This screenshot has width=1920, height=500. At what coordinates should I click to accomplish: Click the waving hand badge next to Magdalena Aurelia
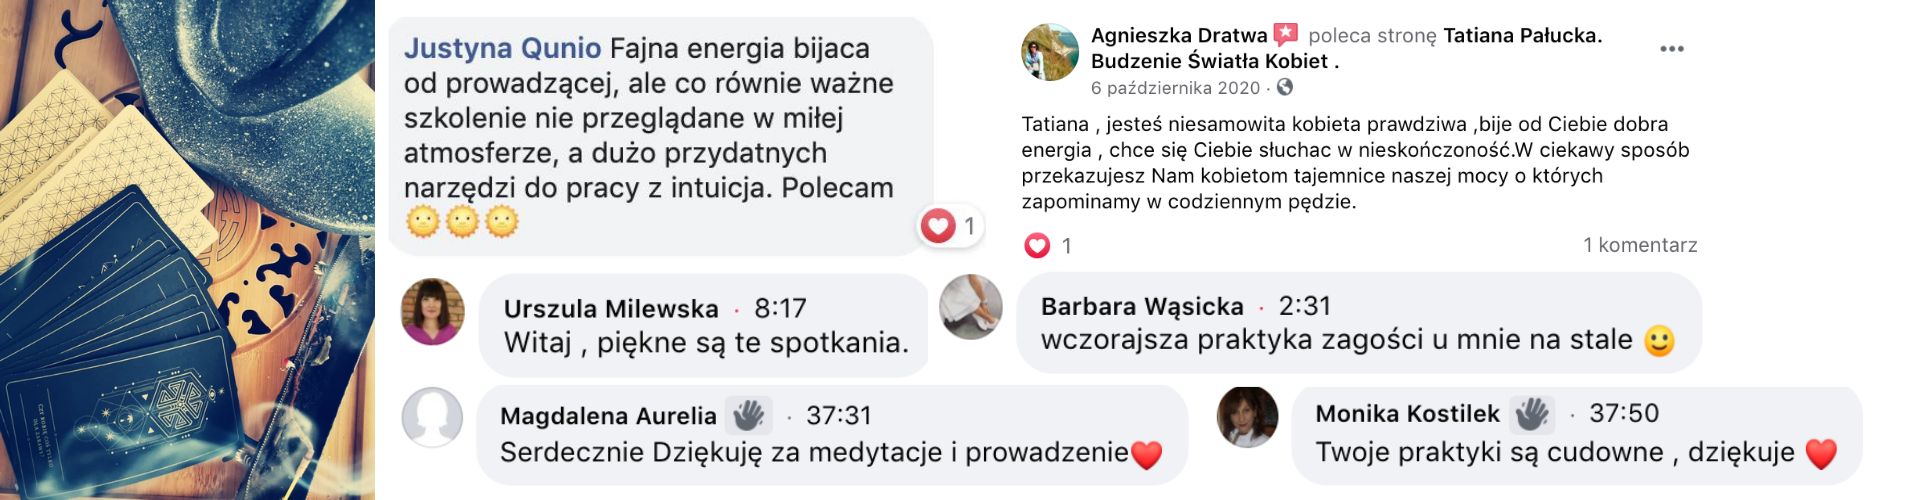[x=749, y=415]
